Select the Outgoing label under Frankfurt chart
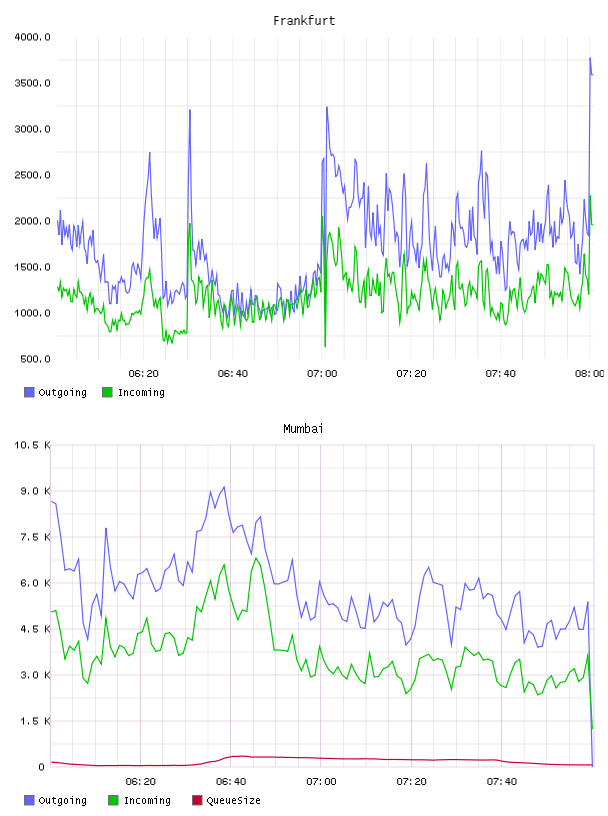This screenshot has width=608, height=816. click(62, 392)
